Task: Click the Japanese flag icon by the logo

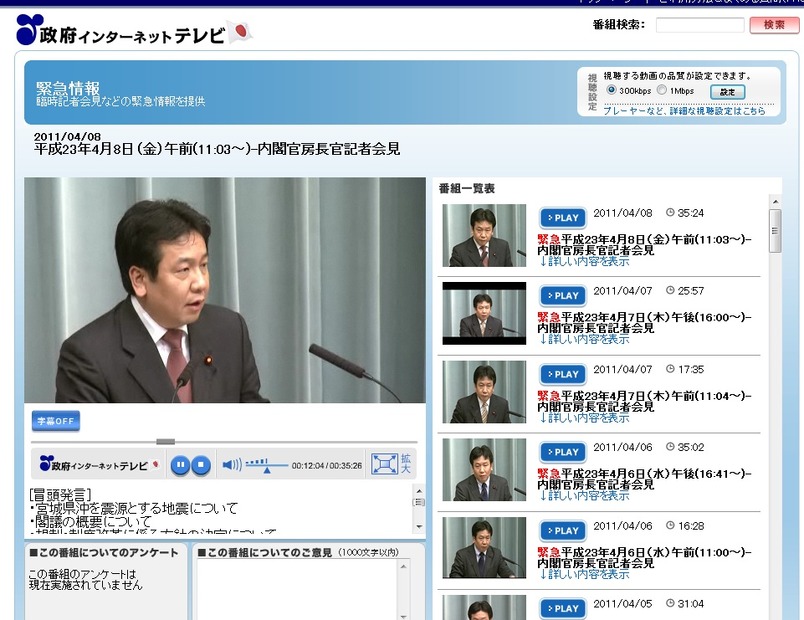Action: click(x=240, y=31)
